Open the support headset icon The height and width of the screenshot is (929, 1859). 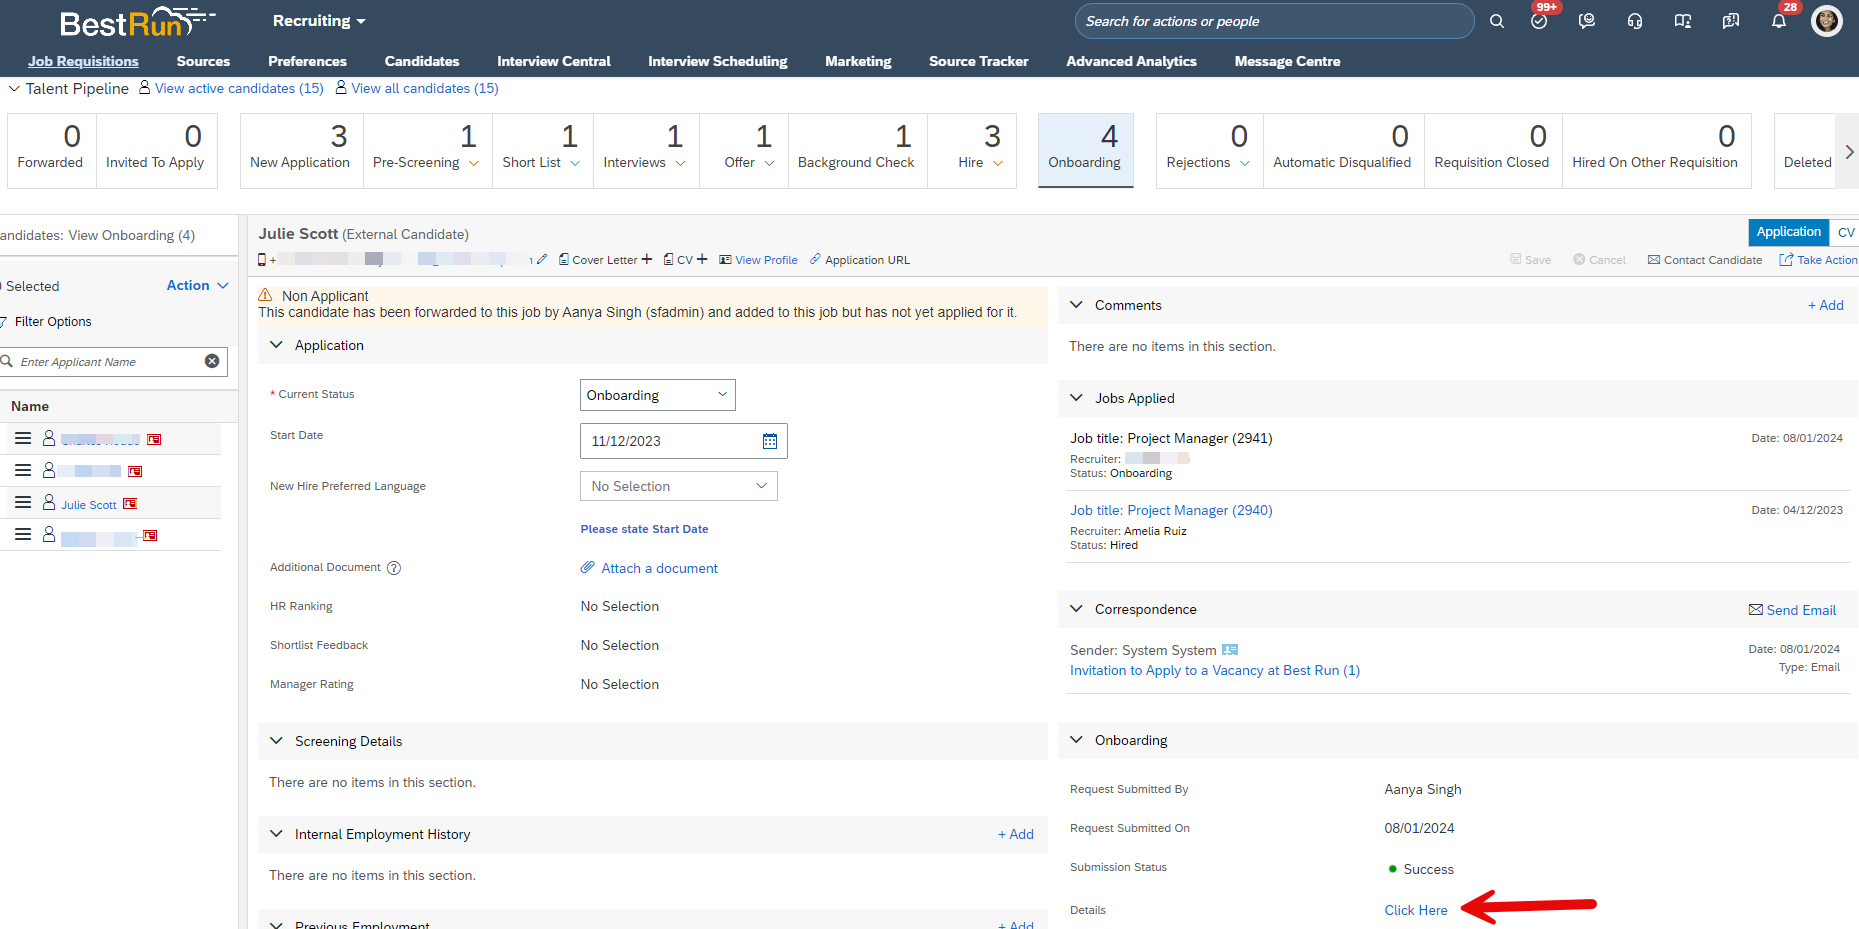[x=1635, y=21]
